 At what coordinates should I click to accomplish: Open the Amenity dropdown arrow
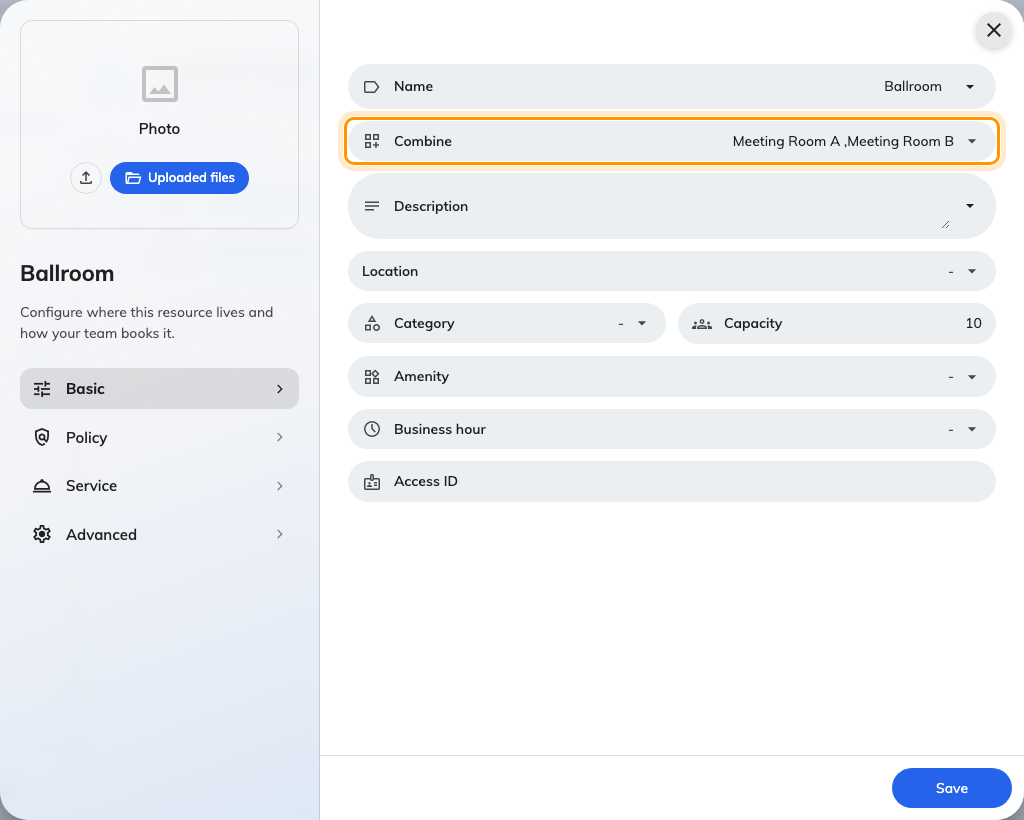click(x=972, y=377)
